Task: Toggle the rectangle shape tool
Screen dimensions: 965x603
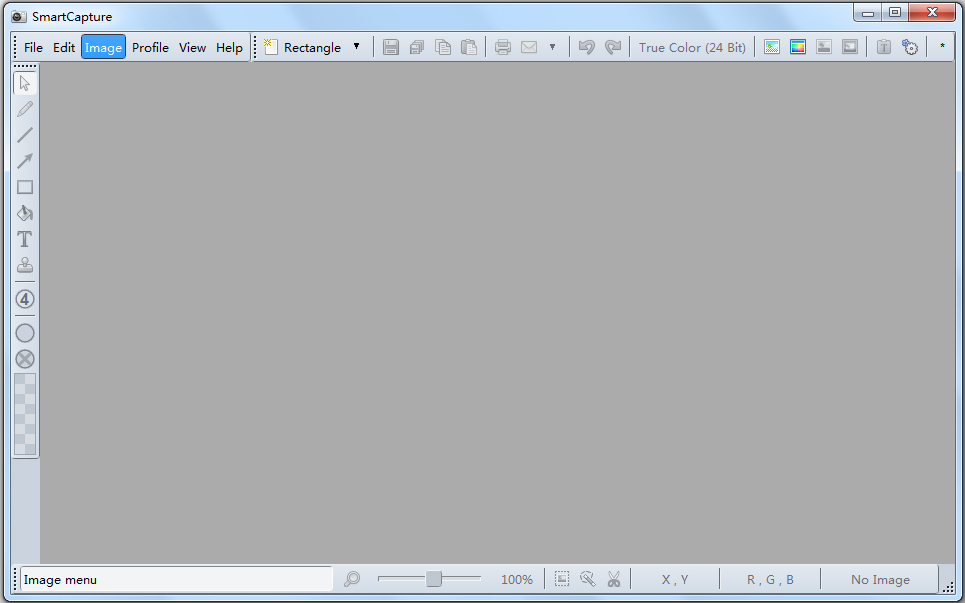Action: [x=25, y=187]
